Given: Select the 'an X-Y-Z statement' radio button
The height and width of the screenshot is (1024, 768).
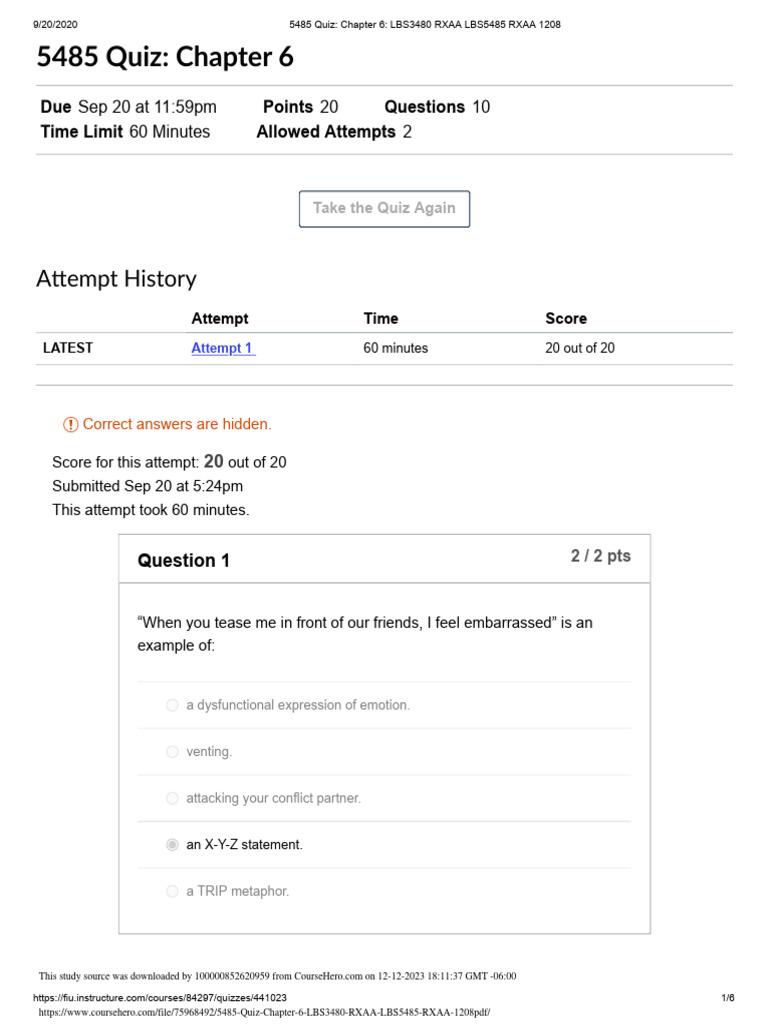Looking at the screenshot, I should tap(172, 845).
